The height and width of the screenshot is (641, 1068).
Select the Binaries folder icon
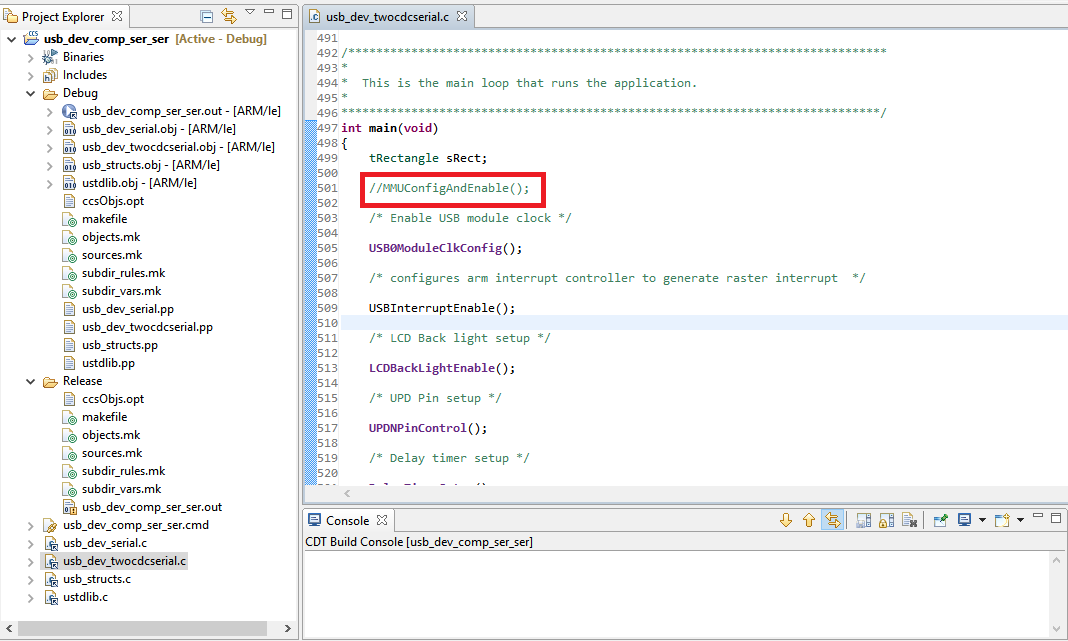coord(50,57)
